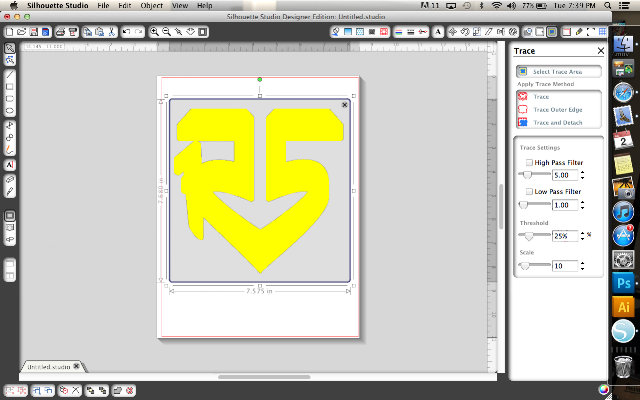Open the Trace window icon
The width and height of the screenshot is (640, 400).
pos(552,32)
